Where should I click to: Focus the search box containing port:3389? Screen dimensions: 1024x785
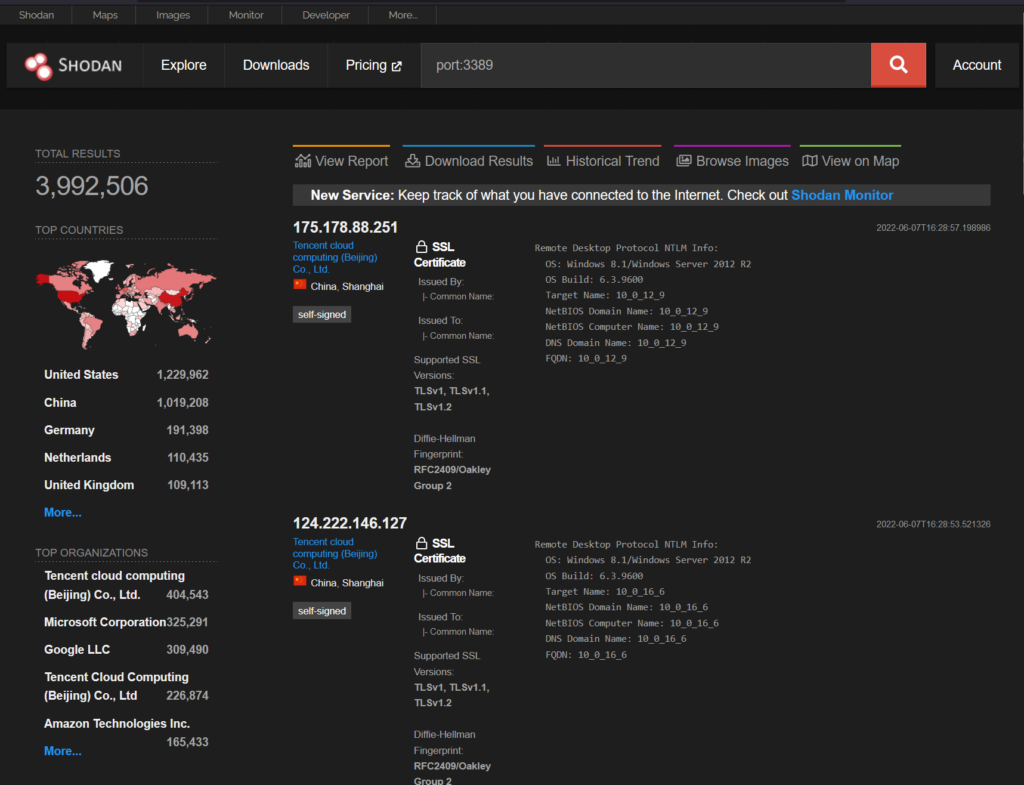646,65
